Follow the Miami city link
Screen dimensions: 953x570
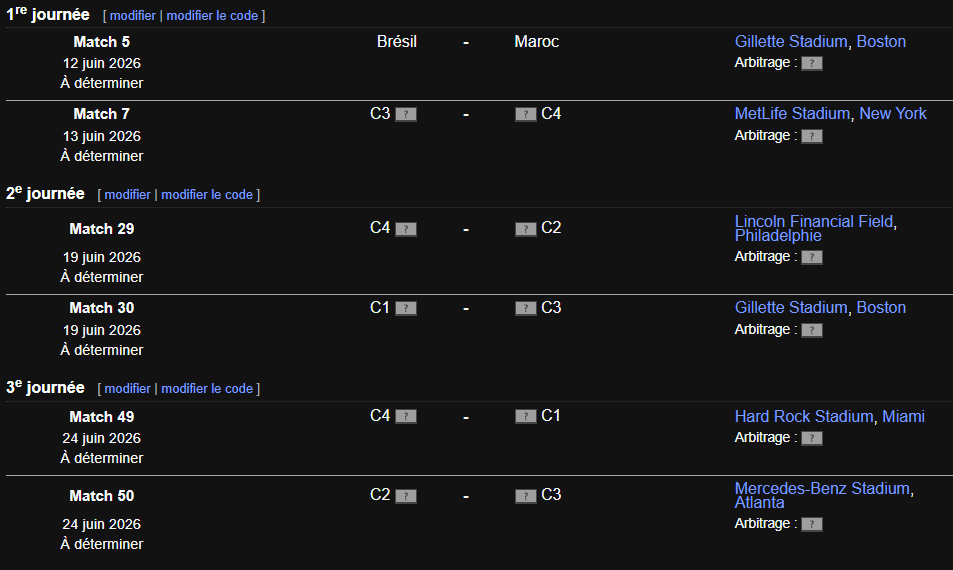[x=903, y=417]
